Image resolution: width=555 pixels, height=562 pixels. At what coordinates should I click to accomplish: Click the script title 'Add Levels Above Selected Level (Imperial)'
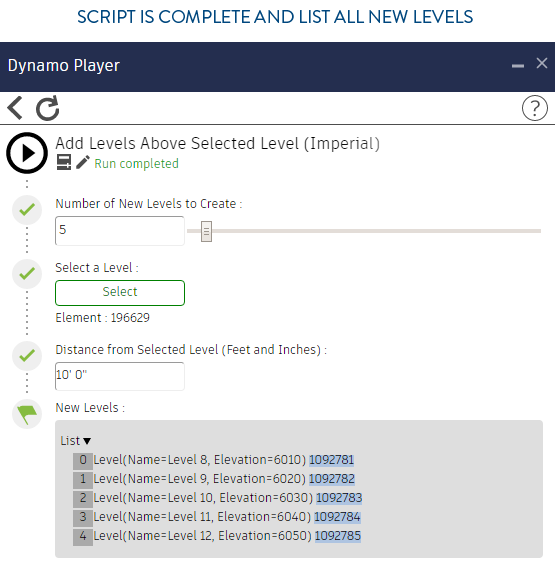click(218, 144)
